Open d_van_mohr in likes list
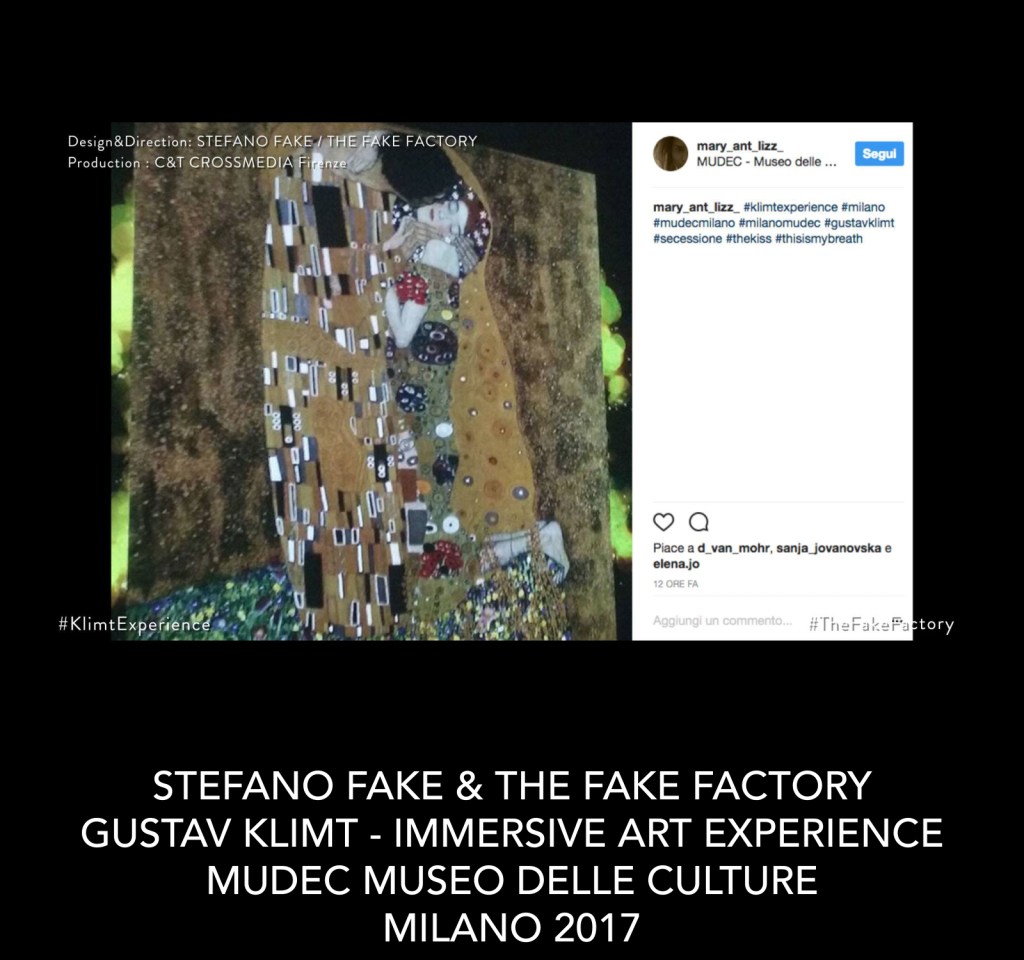The image size is (1024, 960). pyautogui.click(x=735, y=548)
